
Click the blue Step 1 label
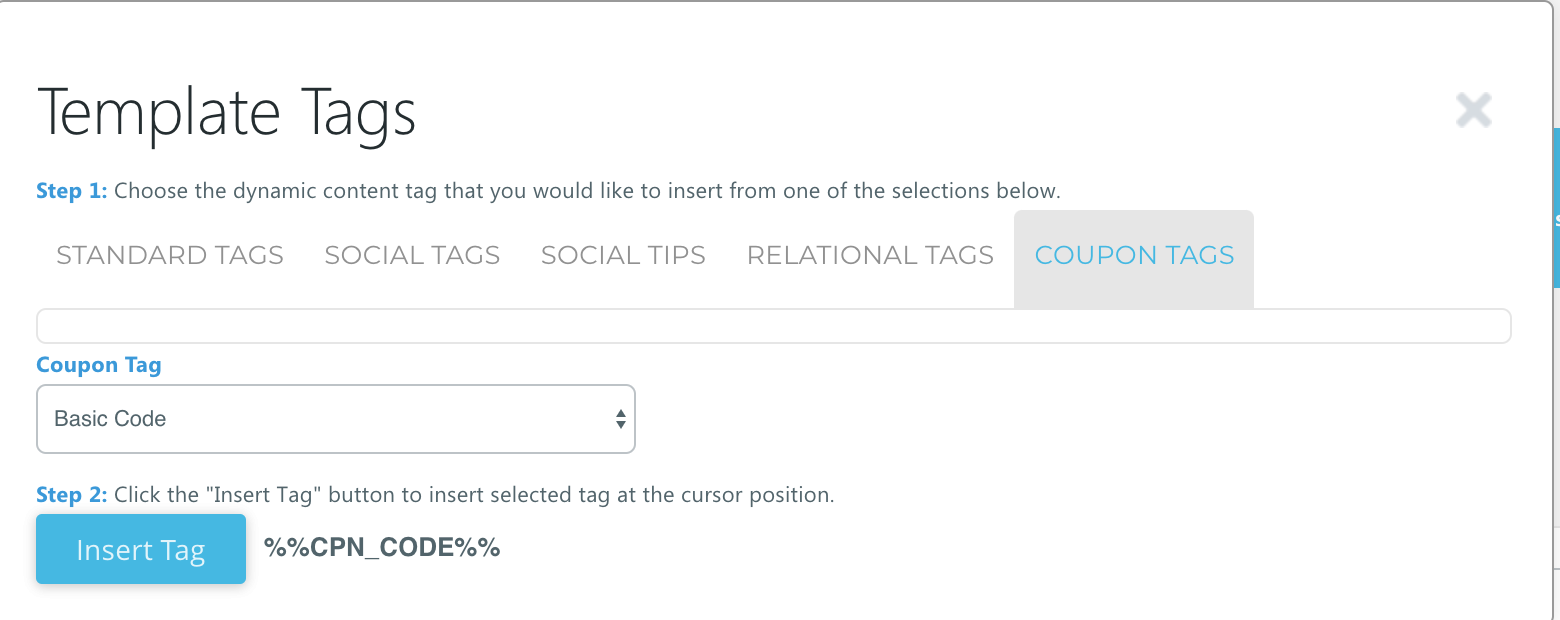71,191
